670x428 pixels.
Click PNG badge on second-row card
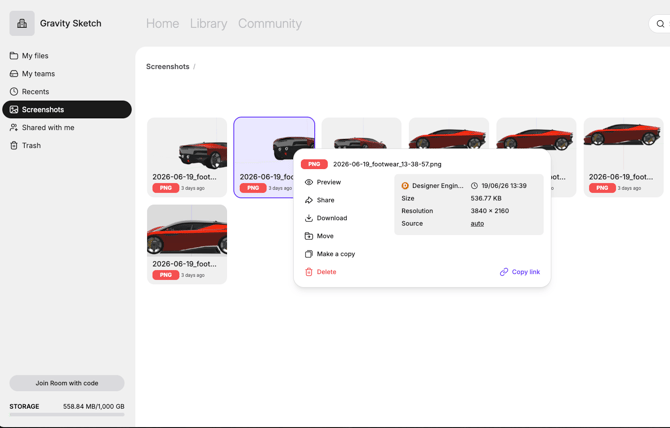tap(166, 275)
